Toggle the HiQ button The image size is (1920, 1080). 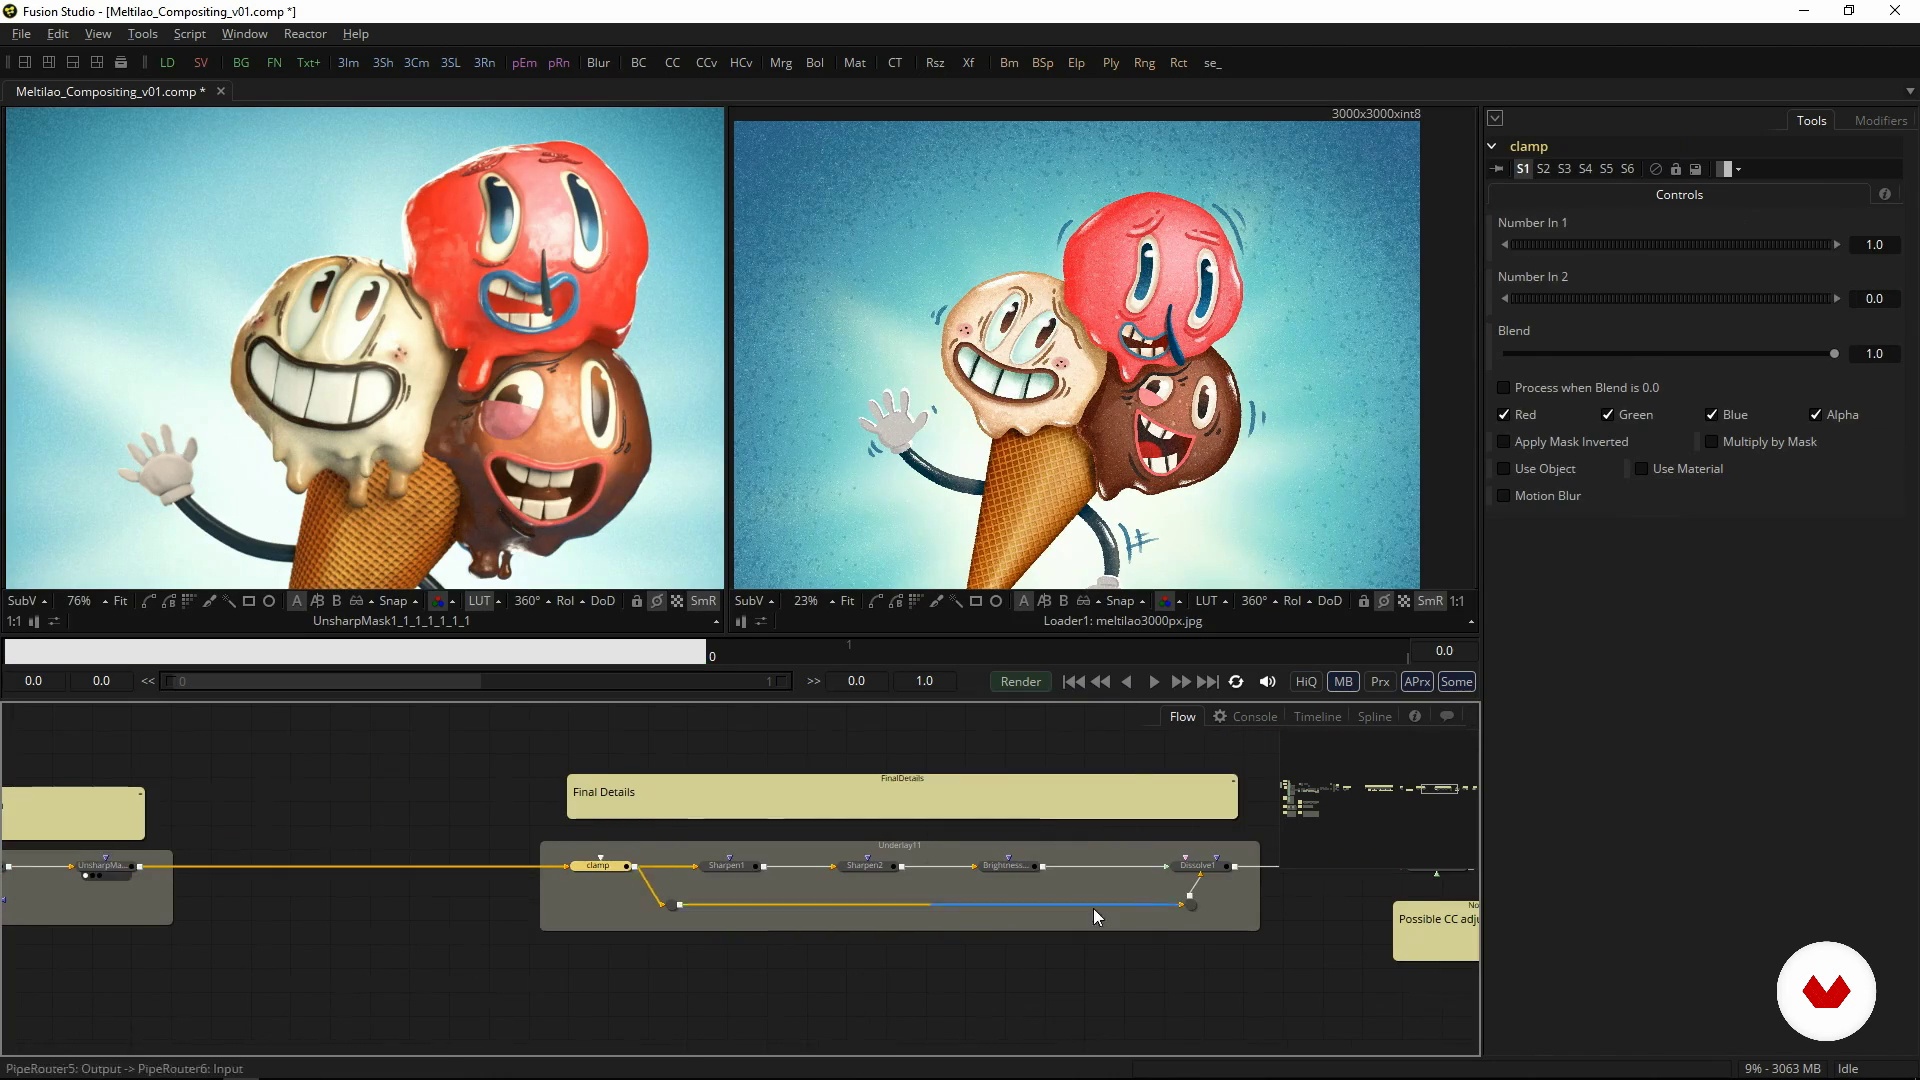(1306, 682)
